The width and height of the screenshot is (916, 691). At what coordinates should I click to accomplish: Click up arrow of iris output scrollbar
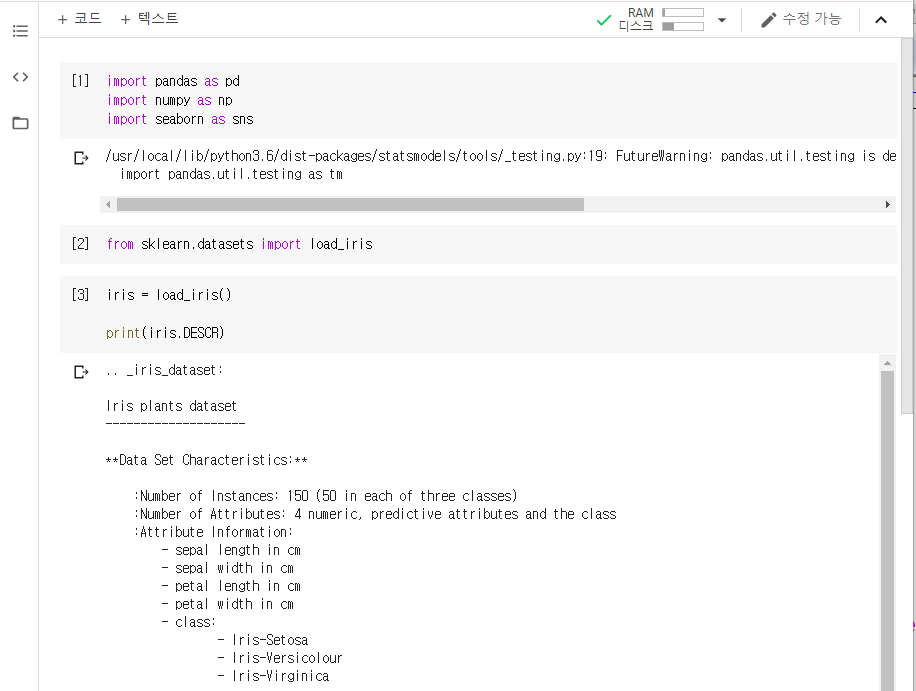click(x=887, y=363)
